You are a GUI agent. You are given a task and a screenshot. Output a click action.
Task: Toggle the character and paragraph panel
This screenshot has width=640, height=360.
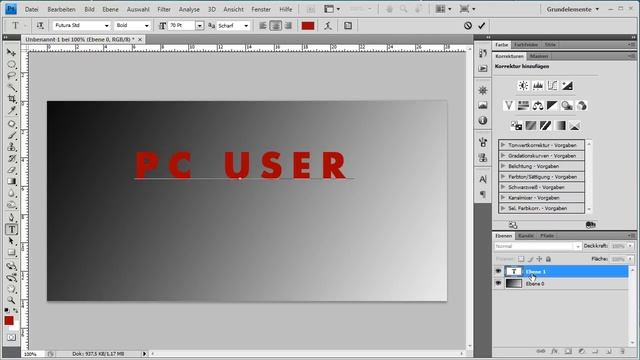coord(348,25)
